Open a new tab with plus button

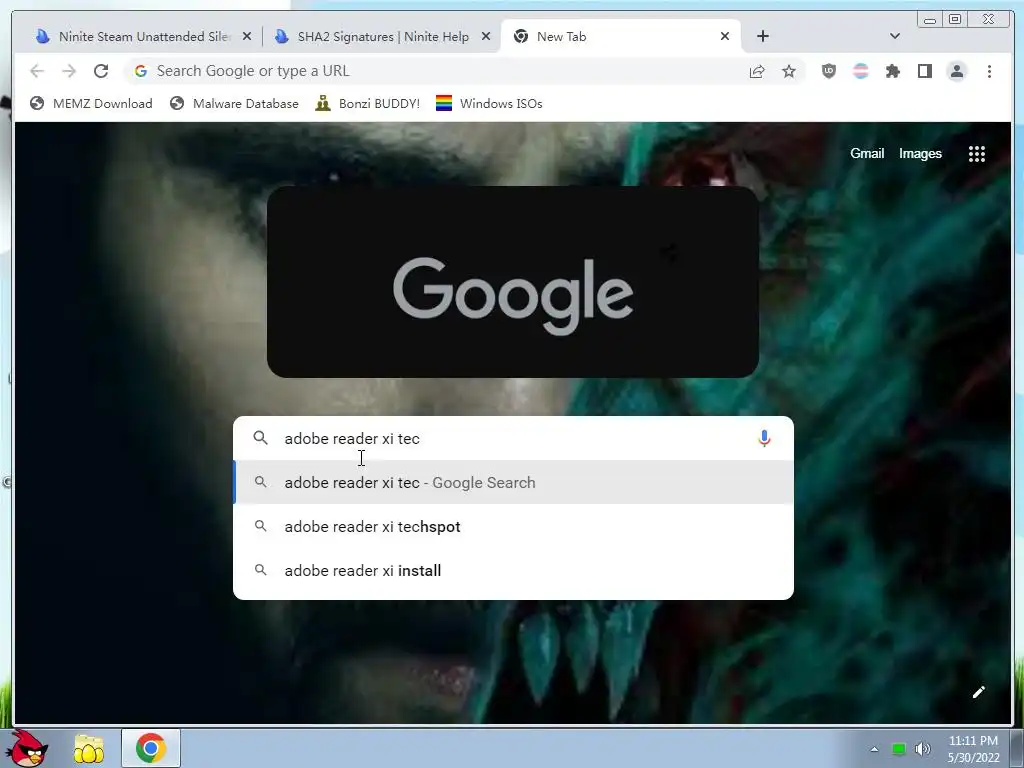click(x=763, y=36)
